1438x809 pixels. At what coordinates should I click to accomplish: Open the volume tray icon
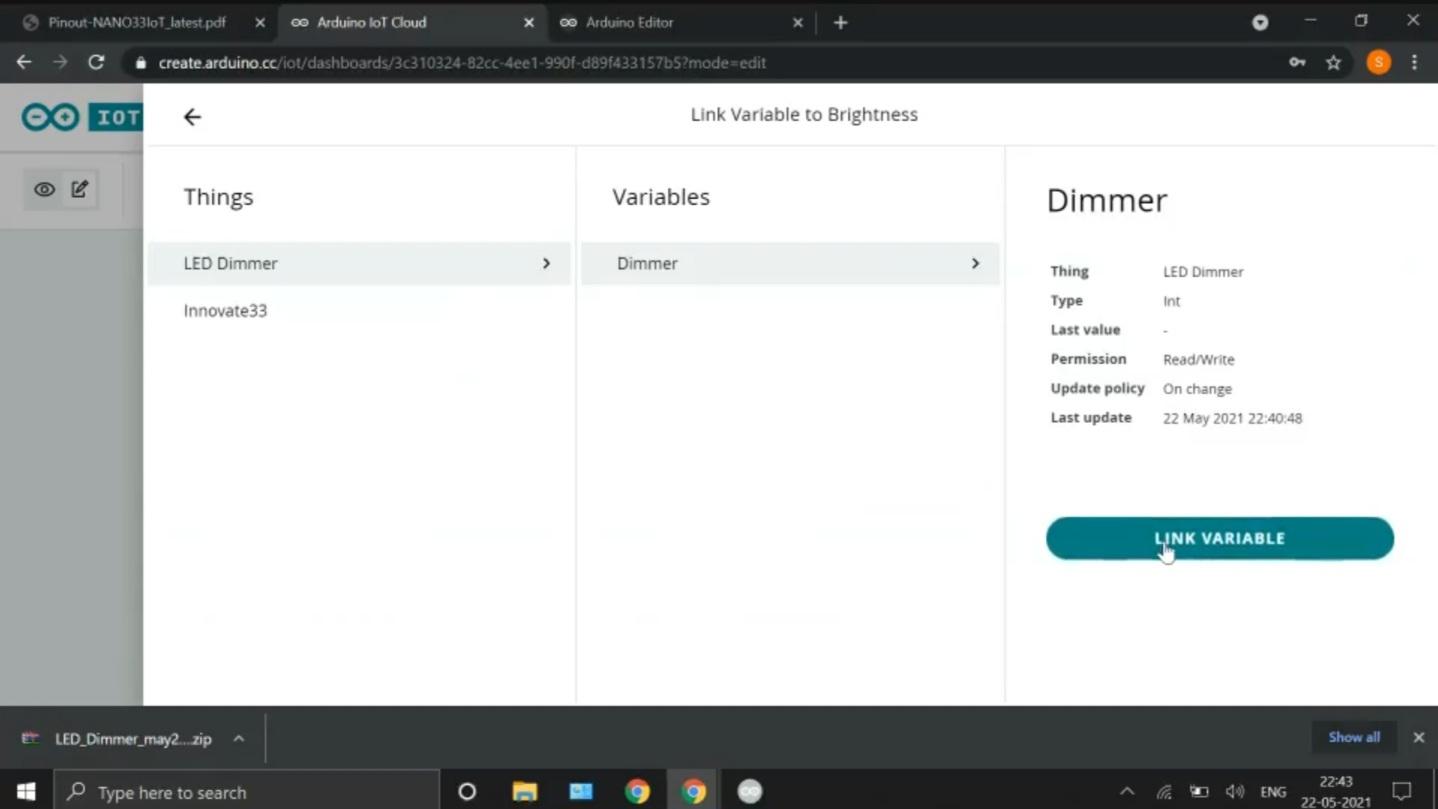point(1235,792)
